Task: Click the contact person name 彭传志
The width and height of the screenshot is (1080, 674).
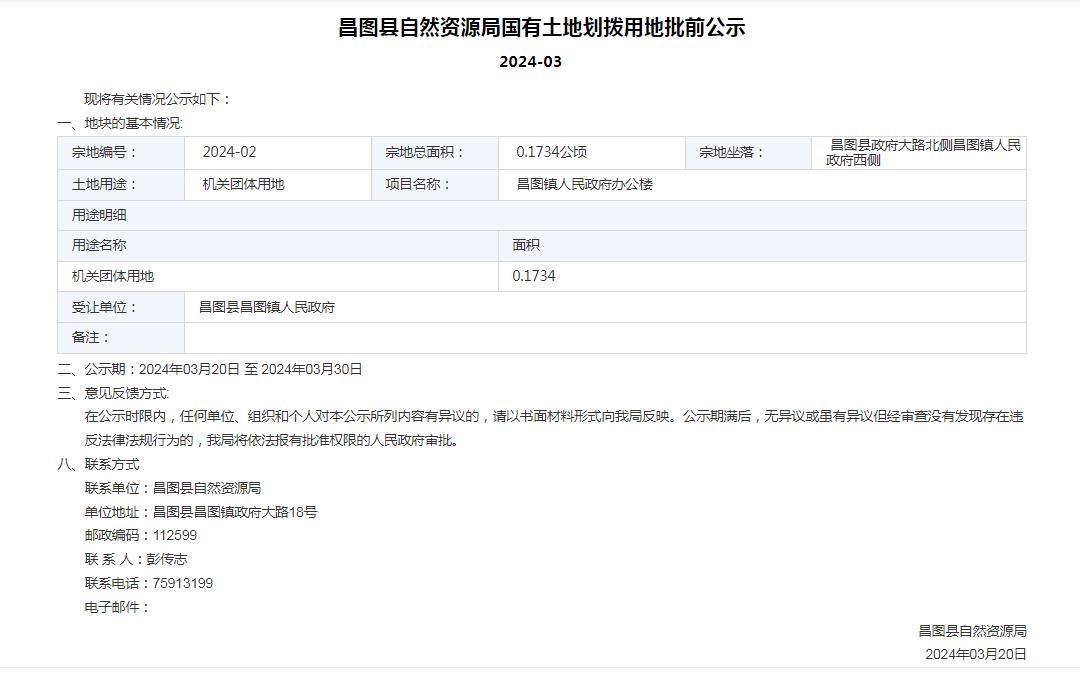Action: [169, 559]
